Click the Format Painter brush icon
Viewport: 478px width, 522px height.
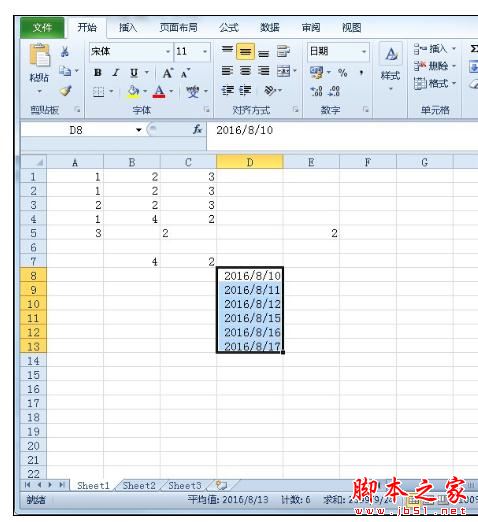coord(65,91)
